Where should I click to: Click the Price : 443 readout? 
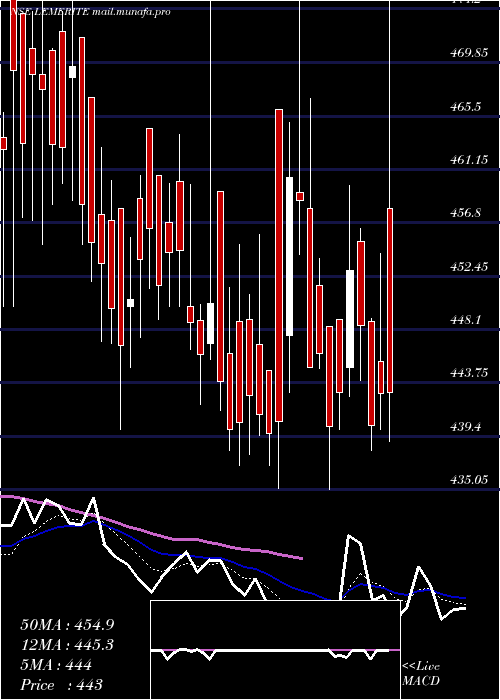[x=62, y=685]
